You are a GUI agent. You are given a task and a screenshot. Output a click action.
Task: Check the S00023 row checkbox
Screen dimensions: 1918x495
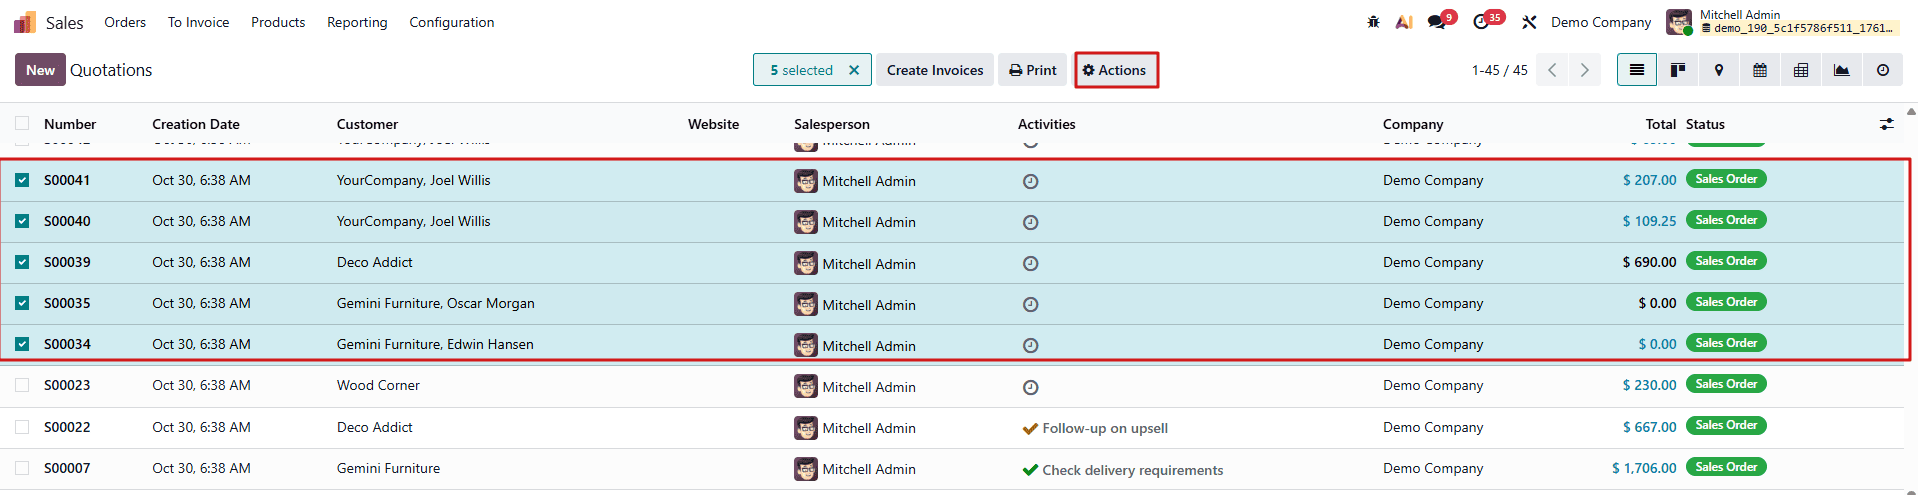tap(22, 385)
